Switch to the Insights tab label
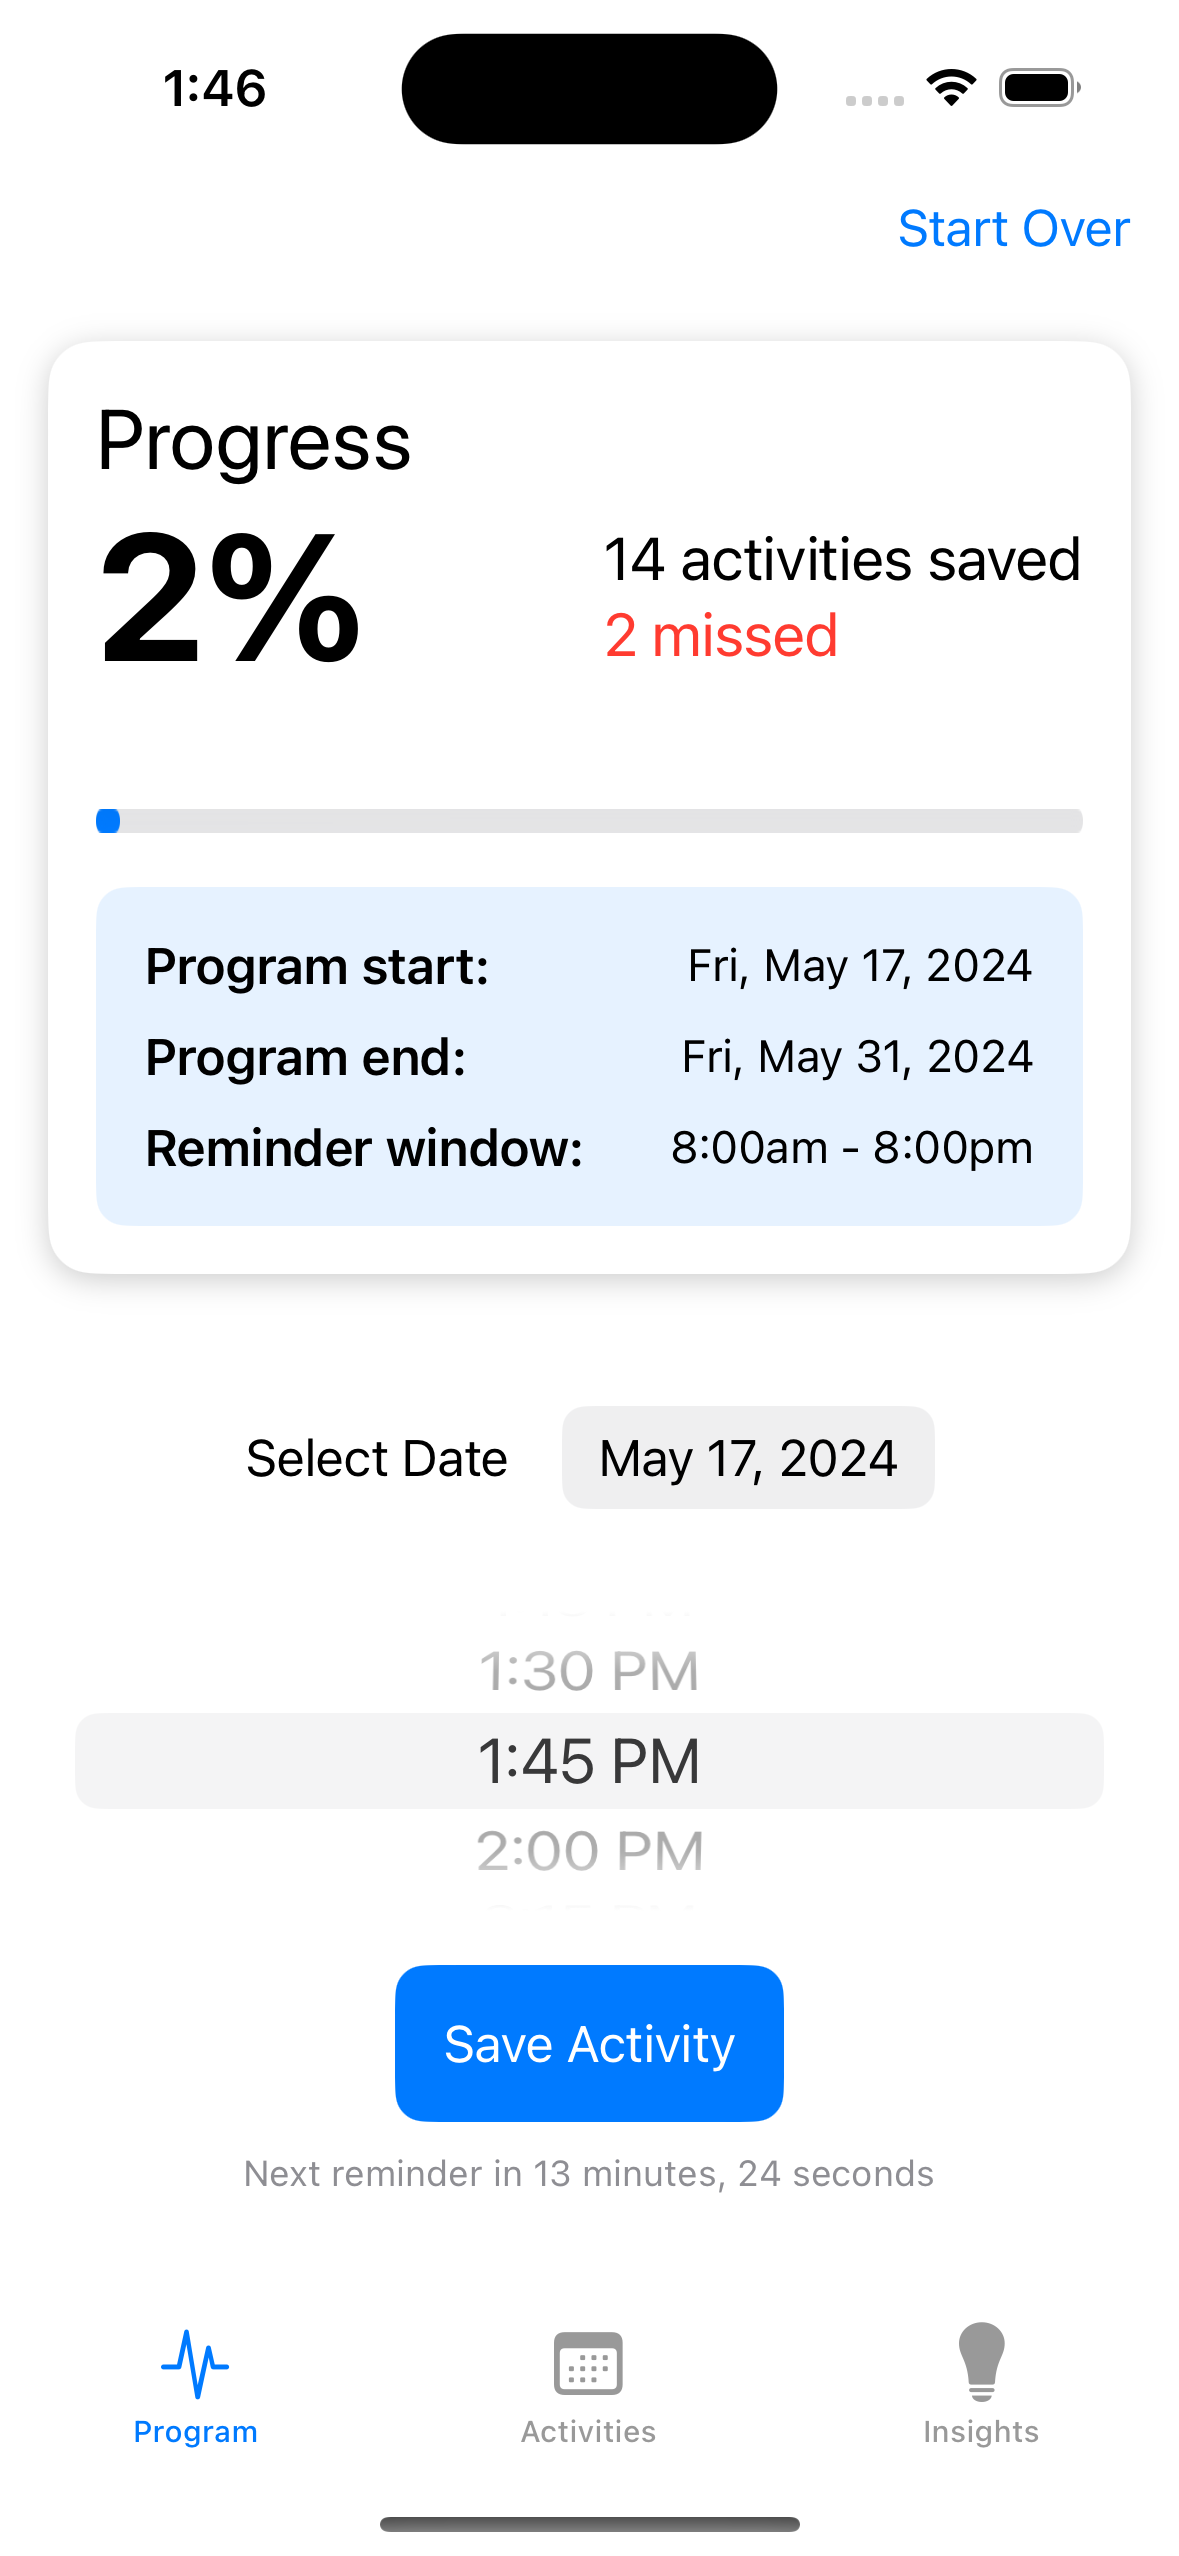1179x2556 pixels. pyautogui.click(x=980, y=2431)
